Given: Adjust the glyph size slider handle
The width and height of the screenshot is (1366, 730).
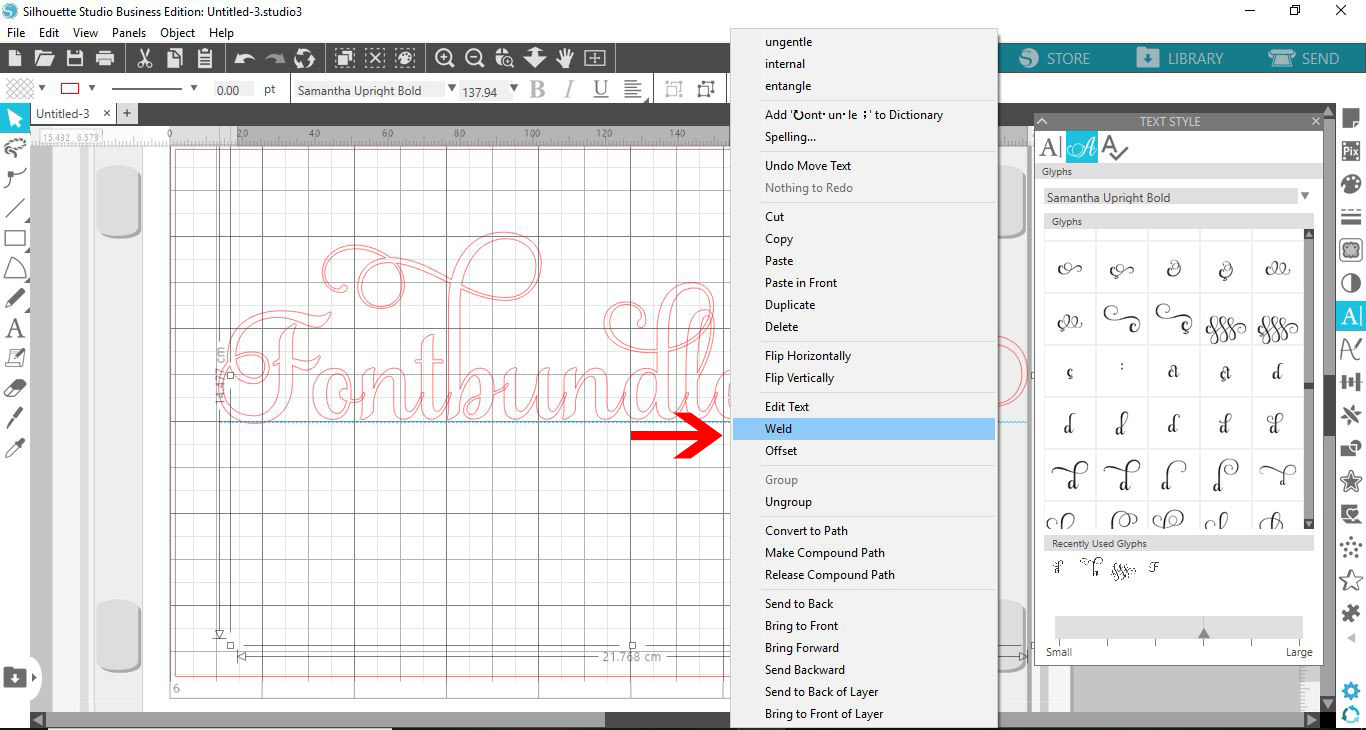Looking at the screenshot, I should pyautogui.click(x=1204, y=632).
